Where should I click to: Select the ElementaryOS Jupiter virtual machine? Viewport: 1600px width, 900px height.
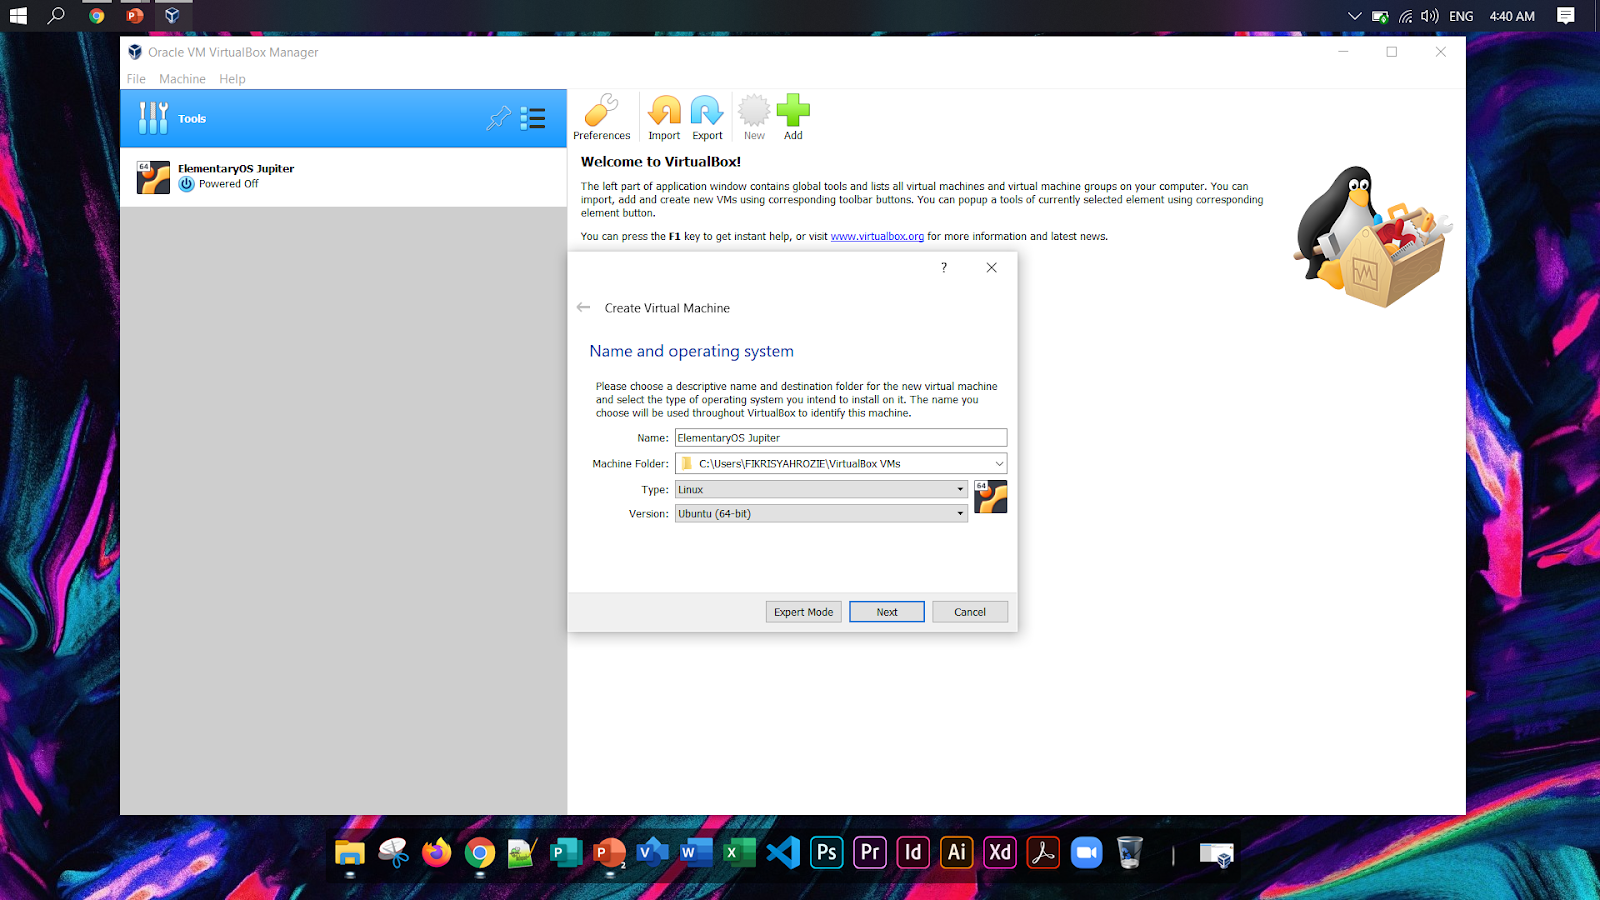point(343,177)
